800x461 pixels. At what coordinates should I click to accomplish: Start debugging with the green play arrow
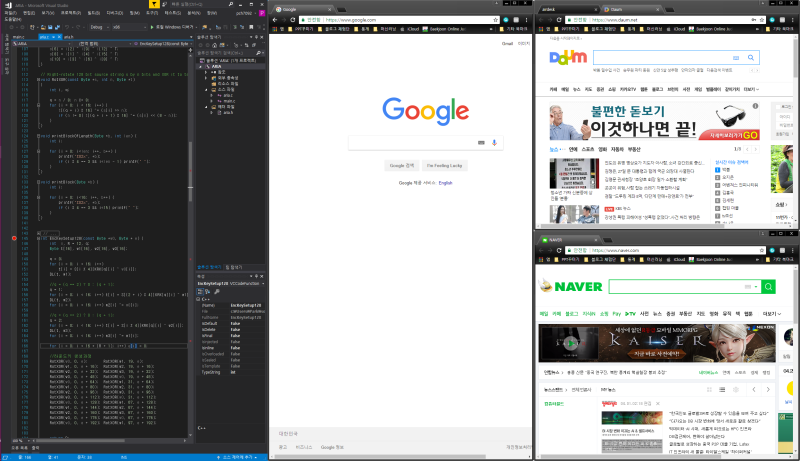click(x=152, y=27)
